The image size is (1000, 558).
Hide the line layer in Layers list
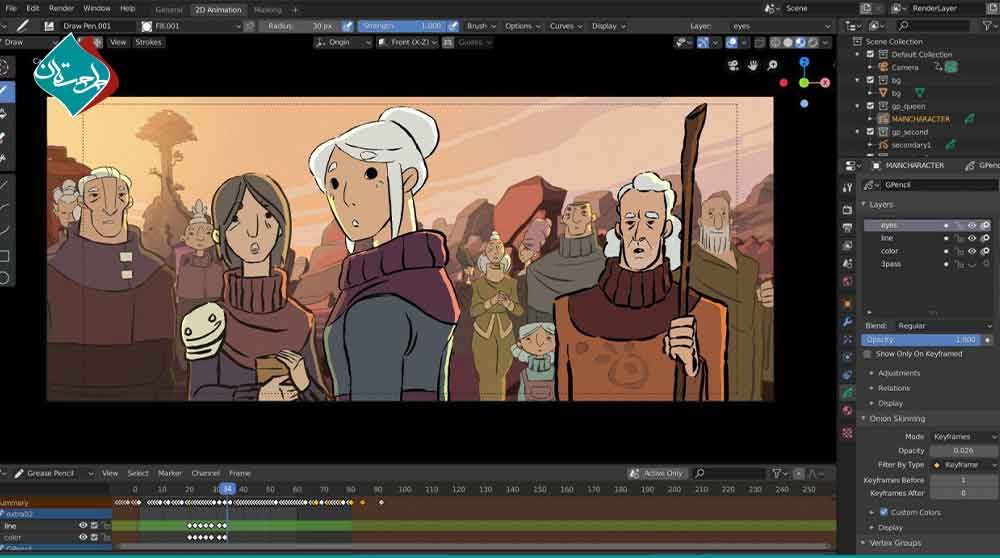point(972,238)
